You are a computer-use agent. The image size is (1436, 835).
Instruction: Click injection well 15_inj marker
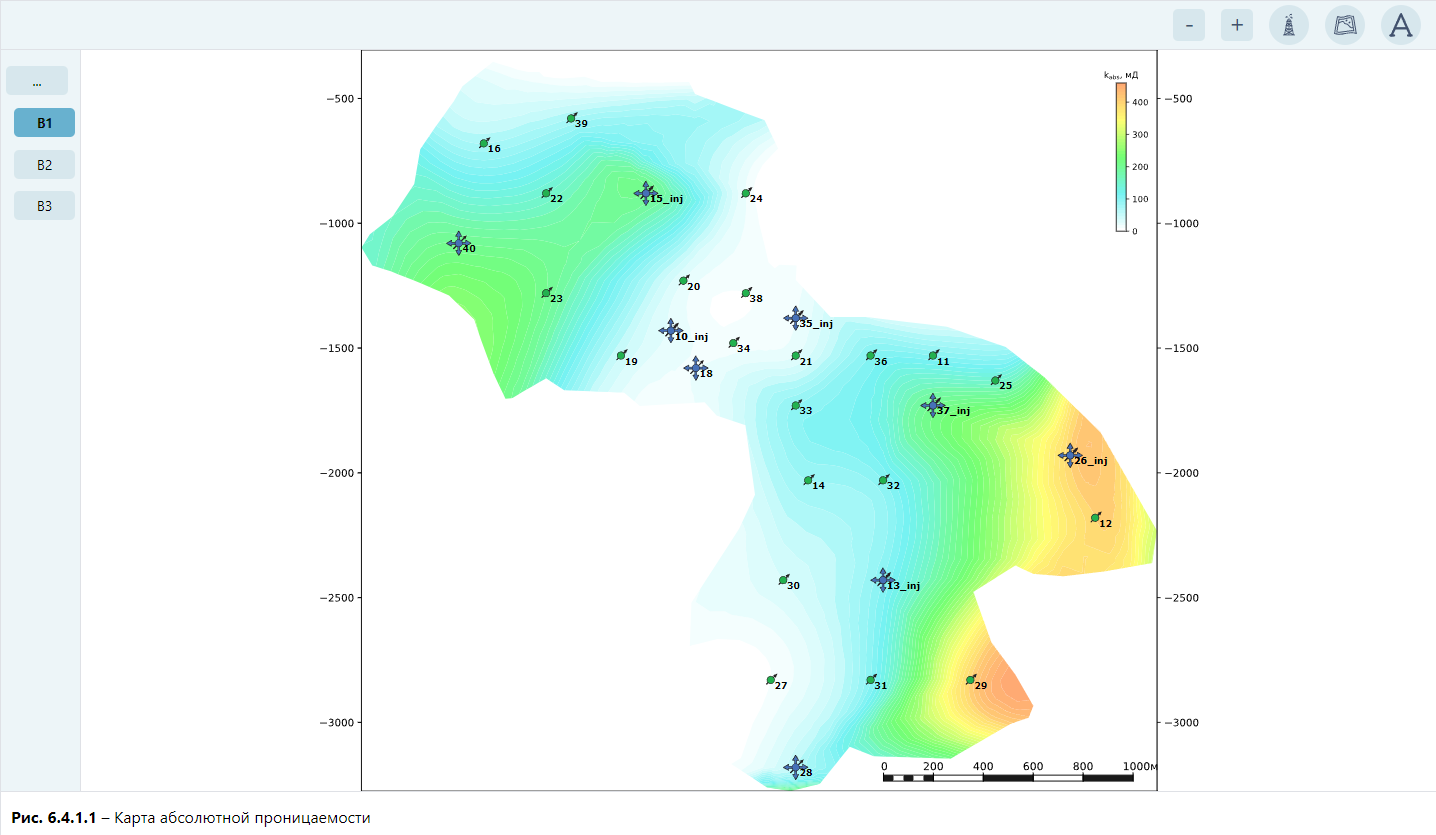pos(646,193)
